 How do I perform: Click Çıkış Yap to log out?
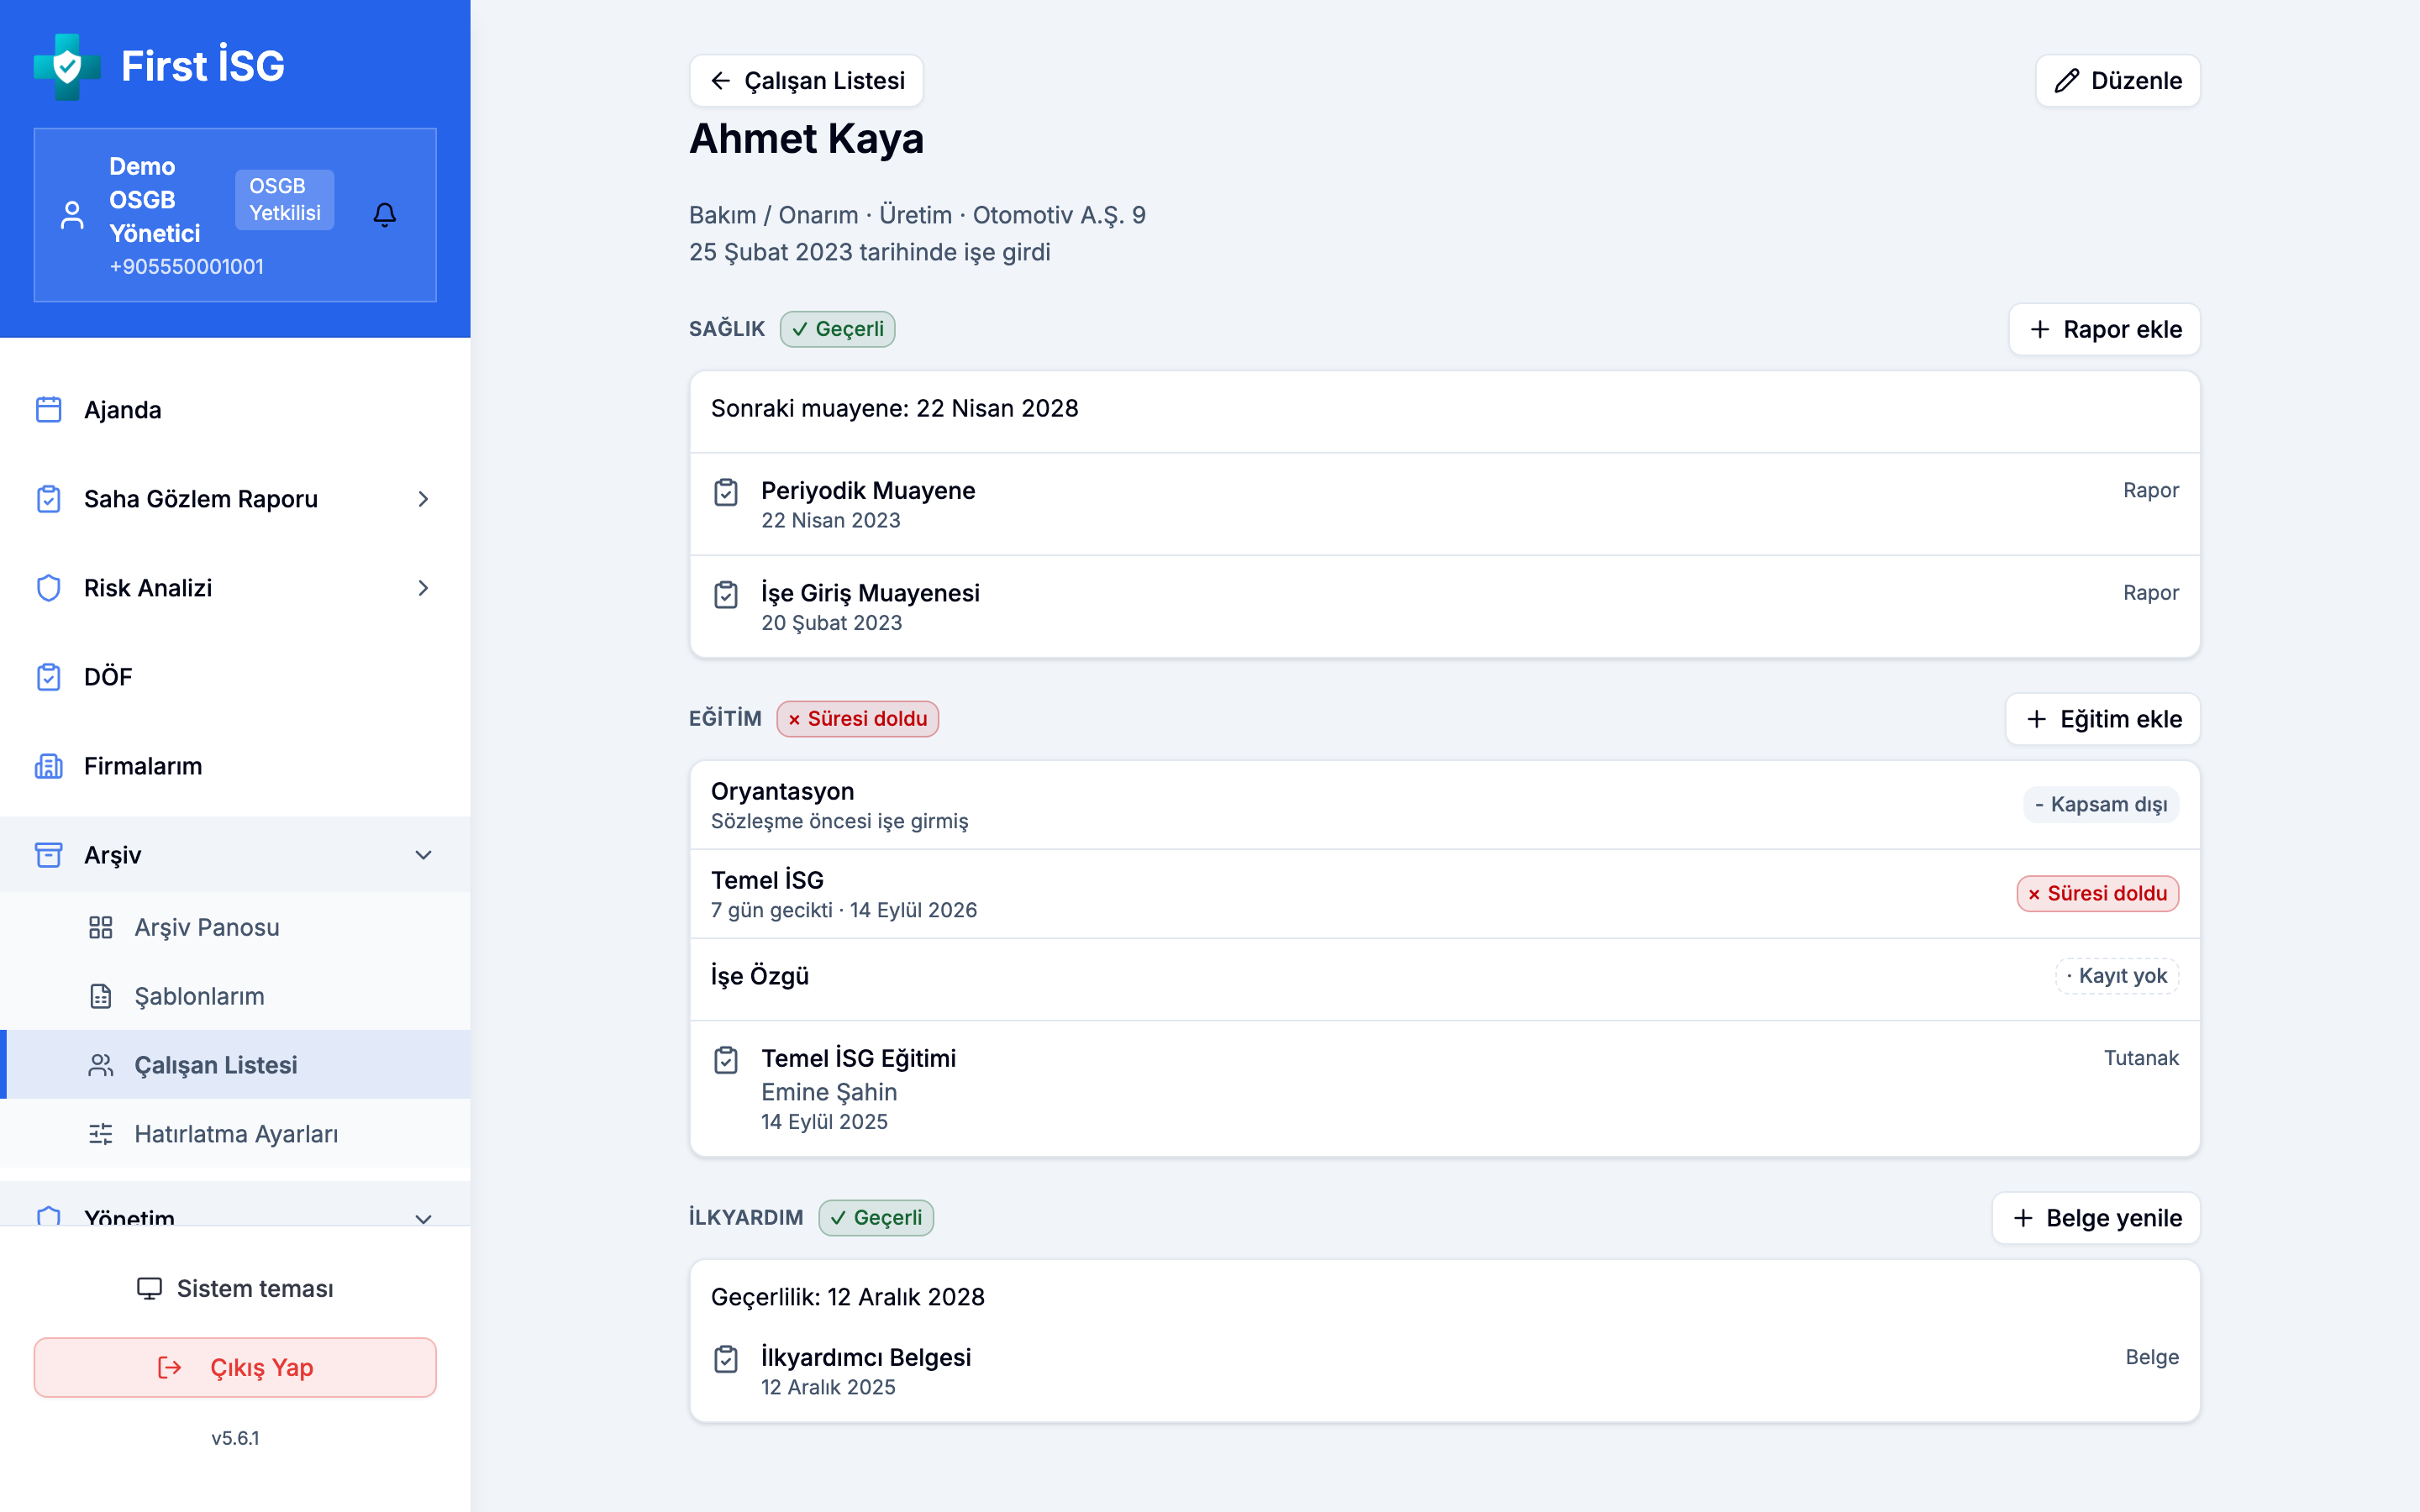tap(235, 1367)
